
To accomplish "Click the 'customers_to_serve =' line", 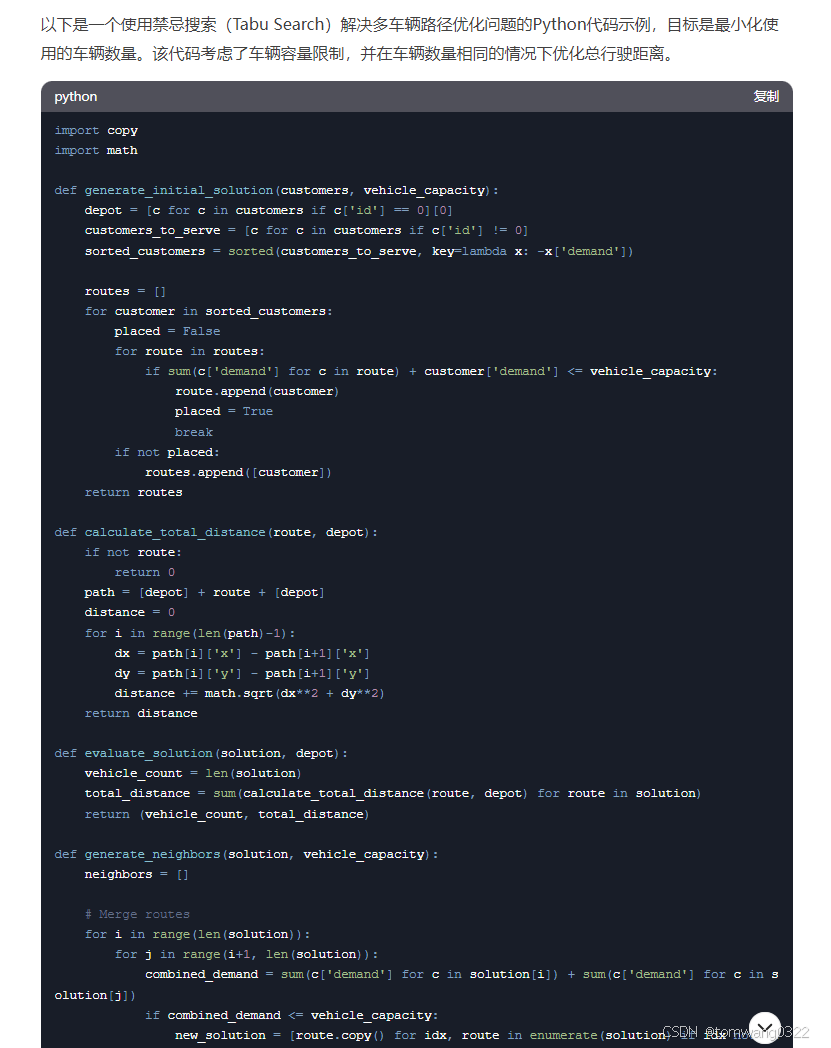I will coord(306,231).
